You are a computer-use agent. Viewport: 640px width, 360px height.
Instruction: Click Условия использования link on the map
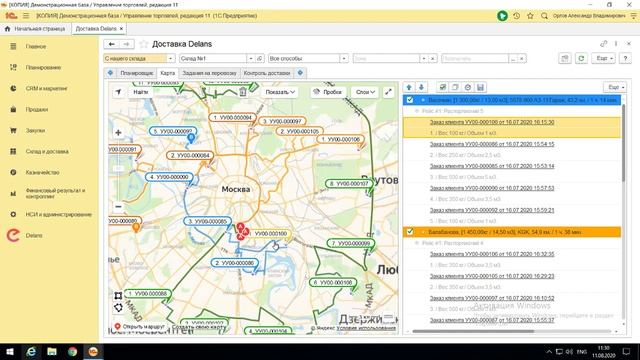click(x=366, y=328)
